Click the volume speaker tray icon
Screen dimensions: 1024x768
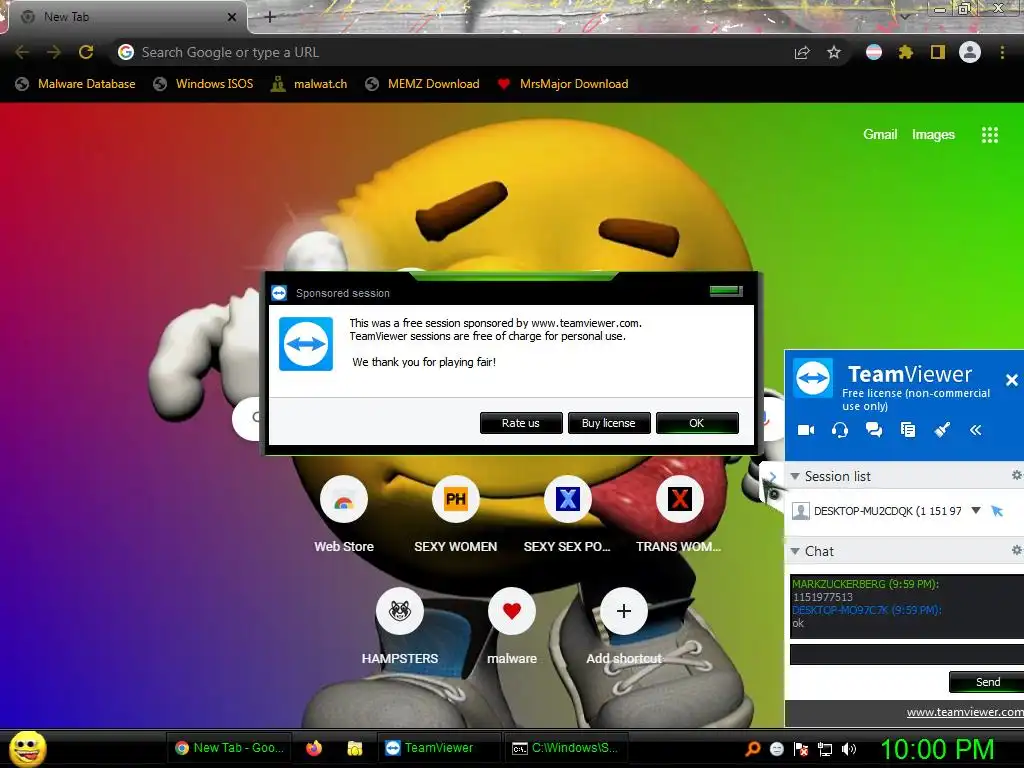pos(849,749)
